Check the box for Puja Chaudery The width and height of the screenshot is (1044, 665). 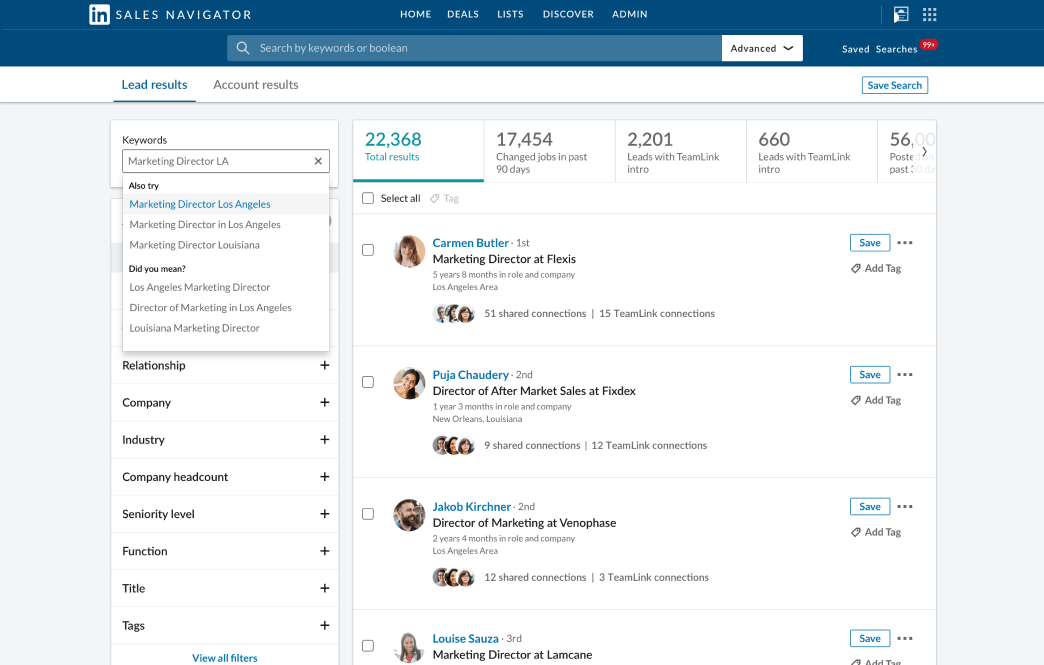[368, 382]
